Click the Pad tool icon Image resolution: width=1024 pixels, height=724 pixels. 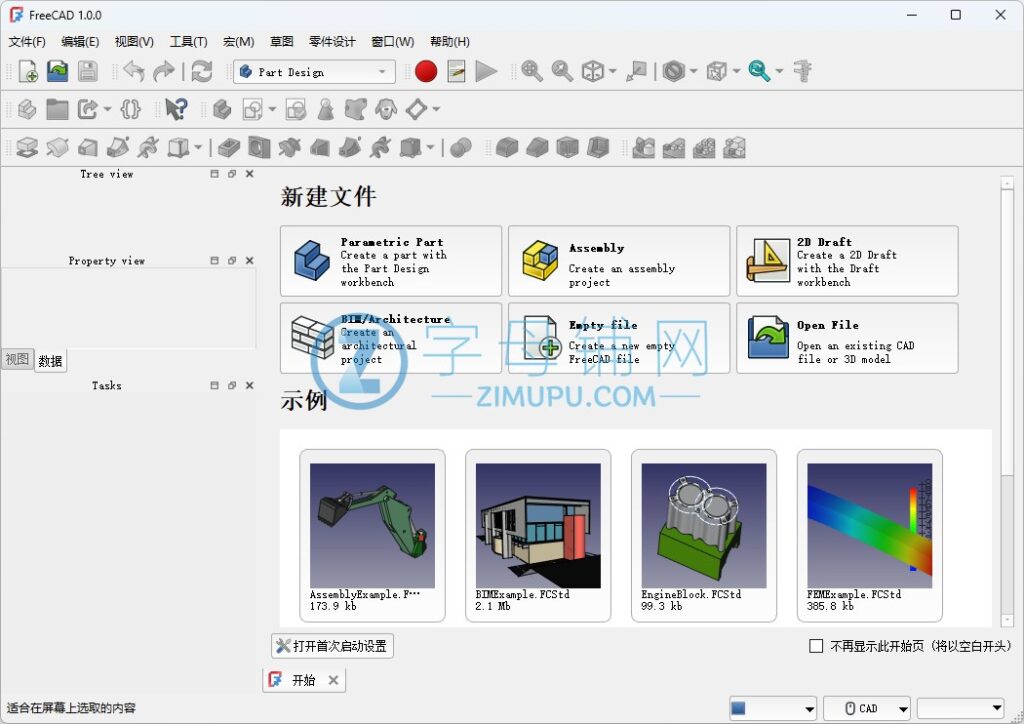click(27, 148)
